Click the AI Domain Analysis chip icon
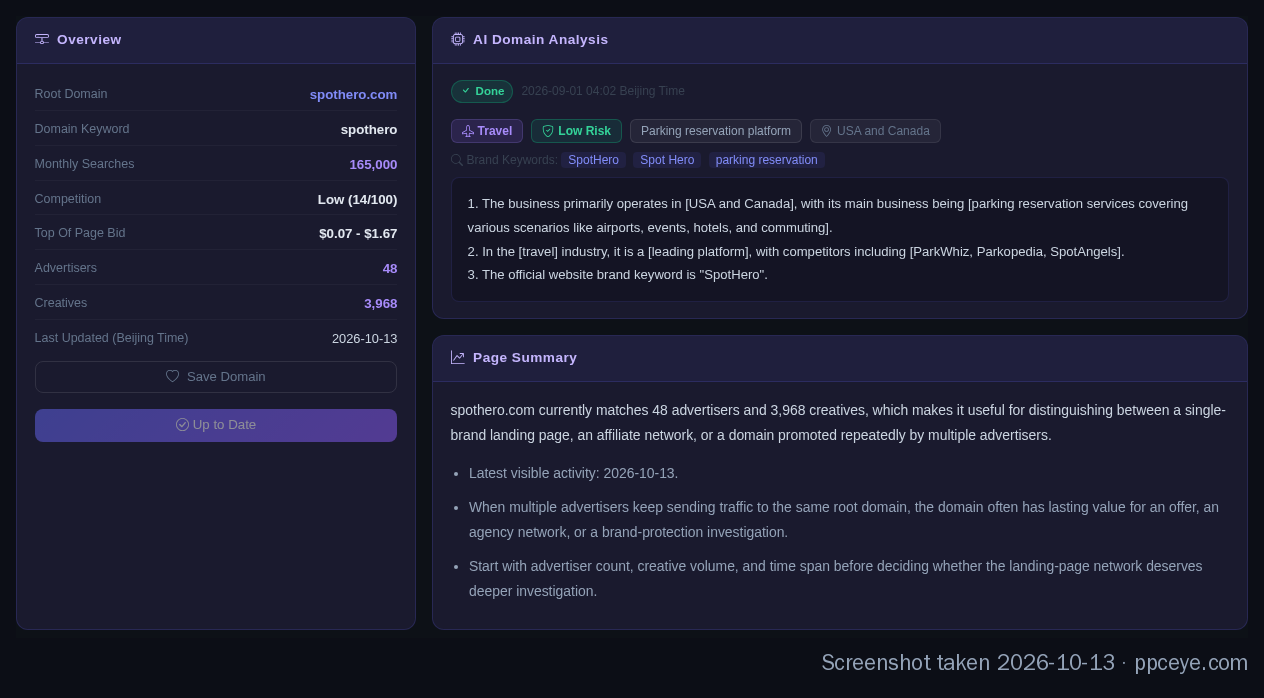The width and height of the screenshot is (1264, 698). pos(458,39)
